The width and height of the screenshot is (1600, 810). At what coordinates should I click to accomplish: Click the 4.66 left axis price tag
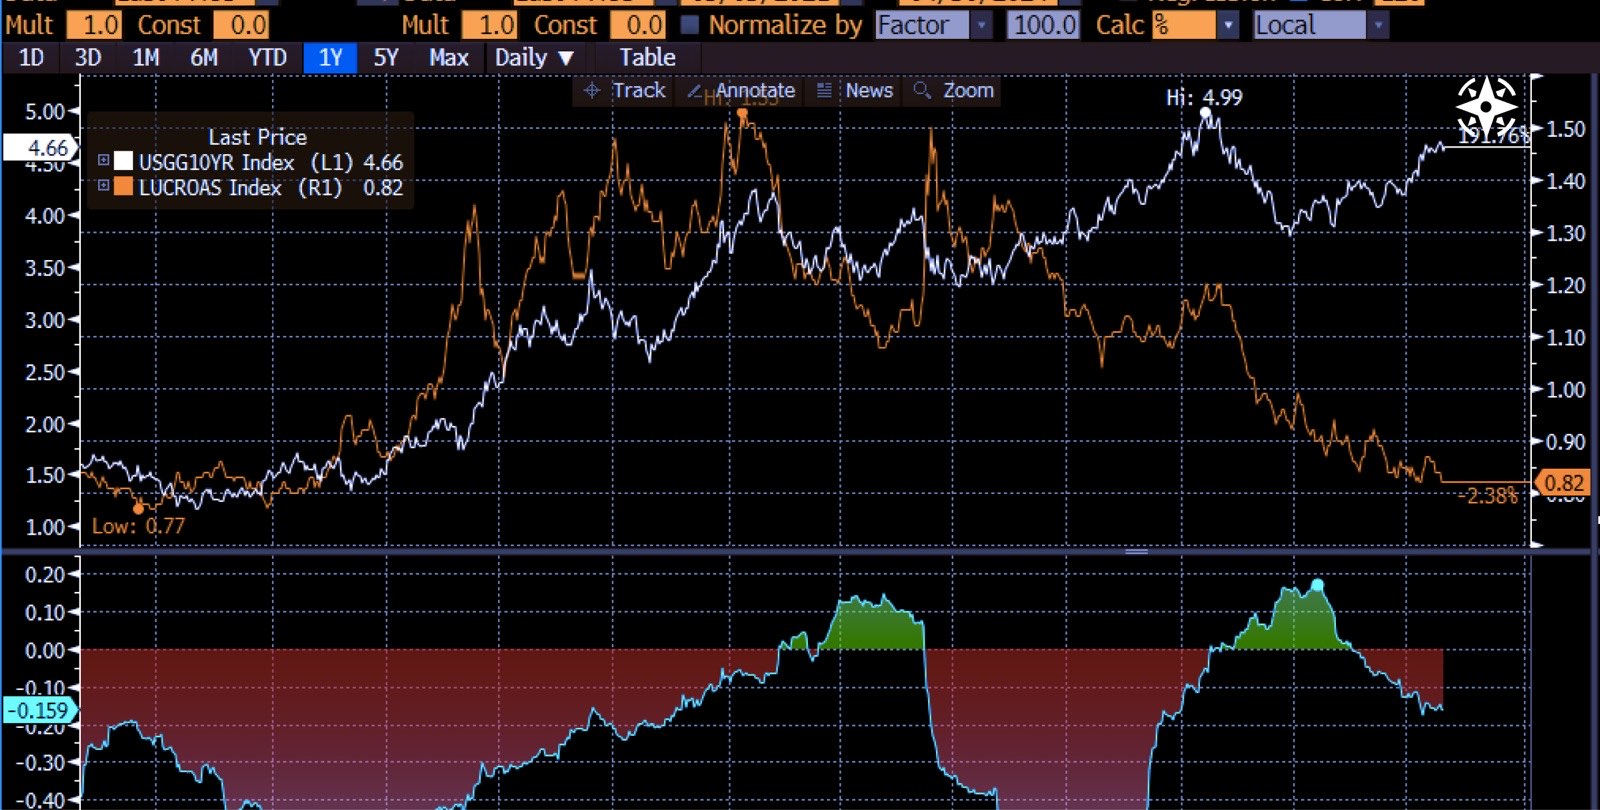pos(40,148)
